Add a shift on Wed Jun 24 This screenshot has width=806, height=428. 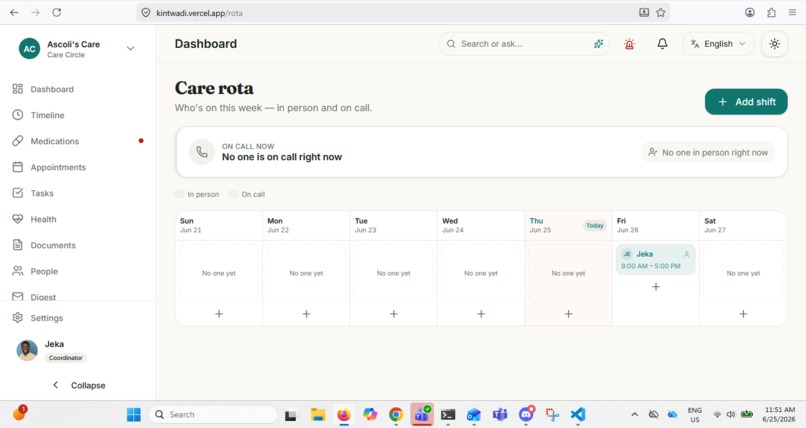pyautogui.click(x=481, y=314)
